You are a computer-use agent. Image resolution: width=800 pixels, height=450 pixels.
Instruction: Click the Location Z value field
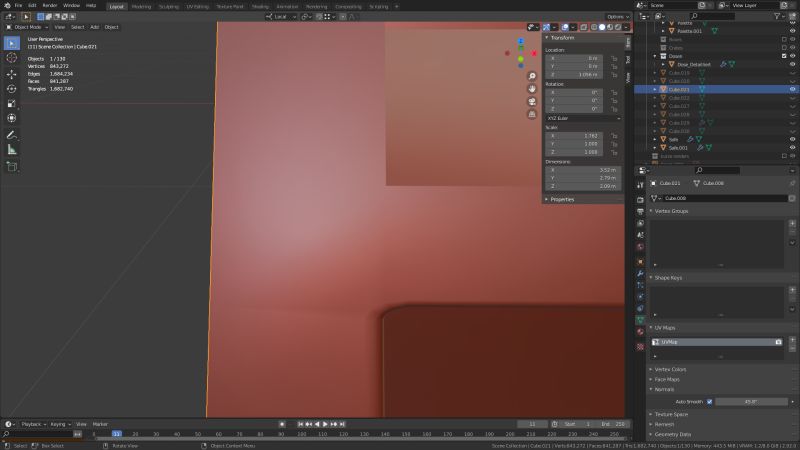pyautogui.click(x=574, y=74)
